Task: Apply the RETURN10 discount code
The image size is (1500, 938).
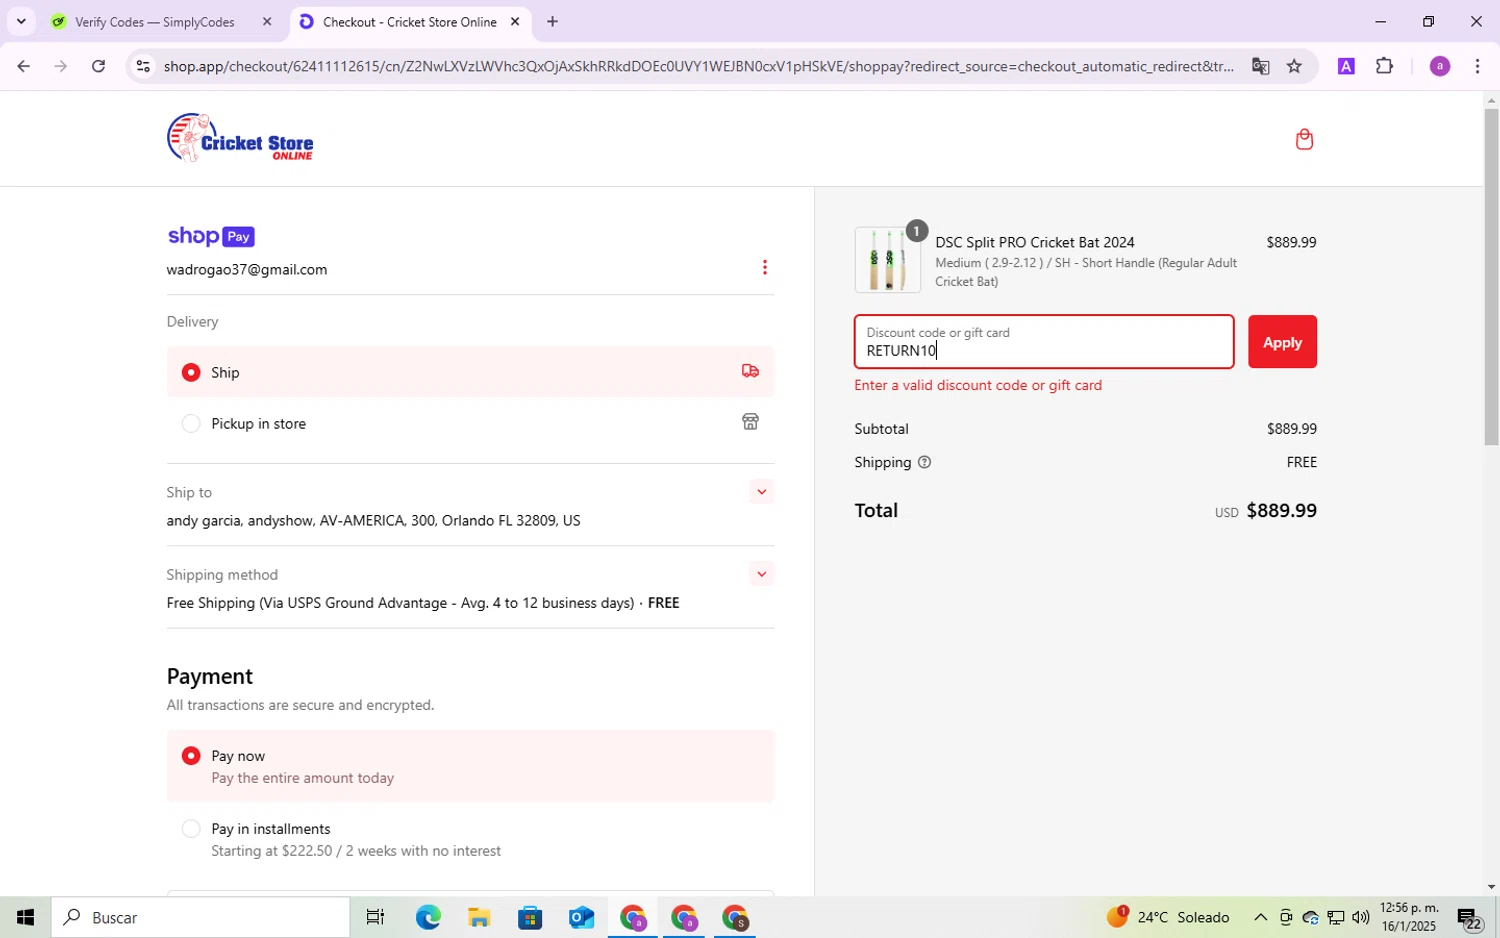Action: point(1282,342)
